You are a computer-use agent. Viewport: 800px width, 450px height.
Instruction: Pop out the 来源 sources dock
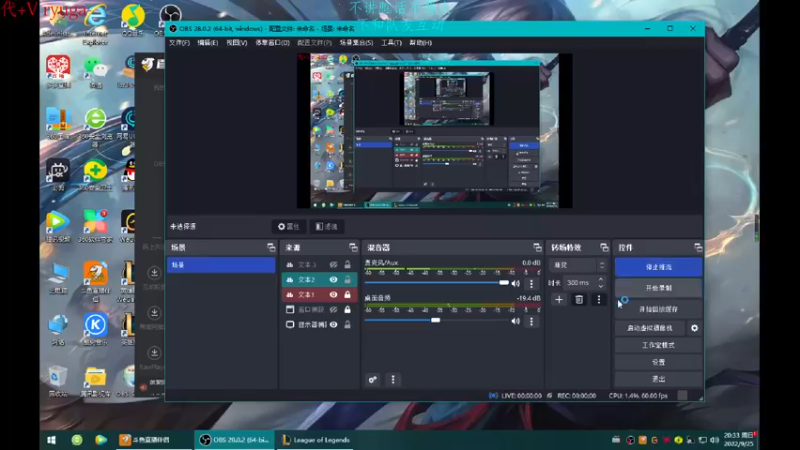coord(353,247)
